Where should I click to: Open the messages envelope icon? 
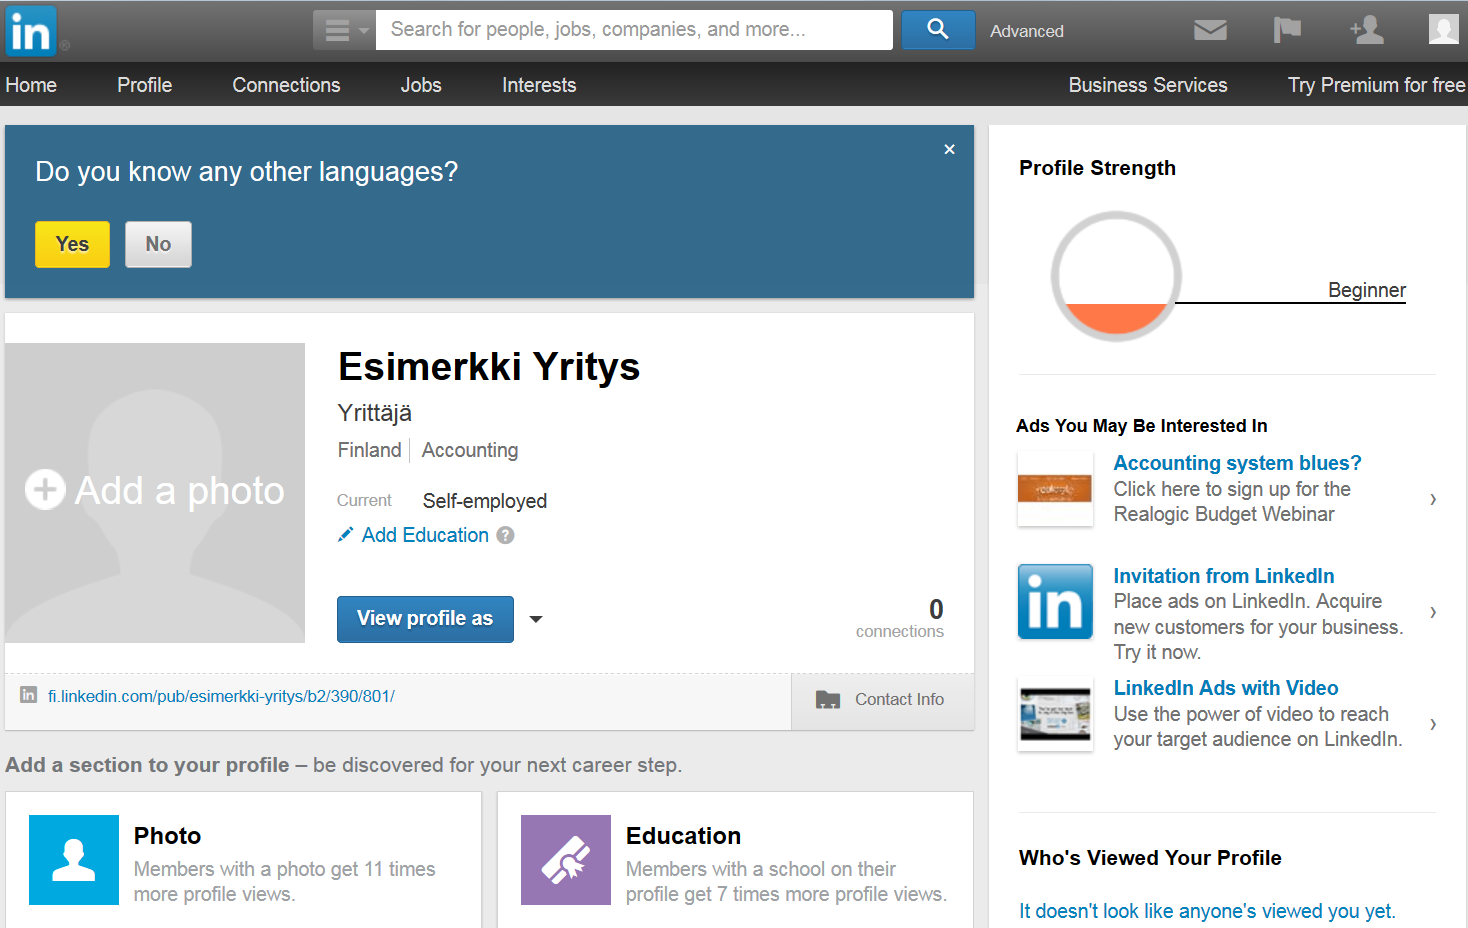coord(1210,30)
